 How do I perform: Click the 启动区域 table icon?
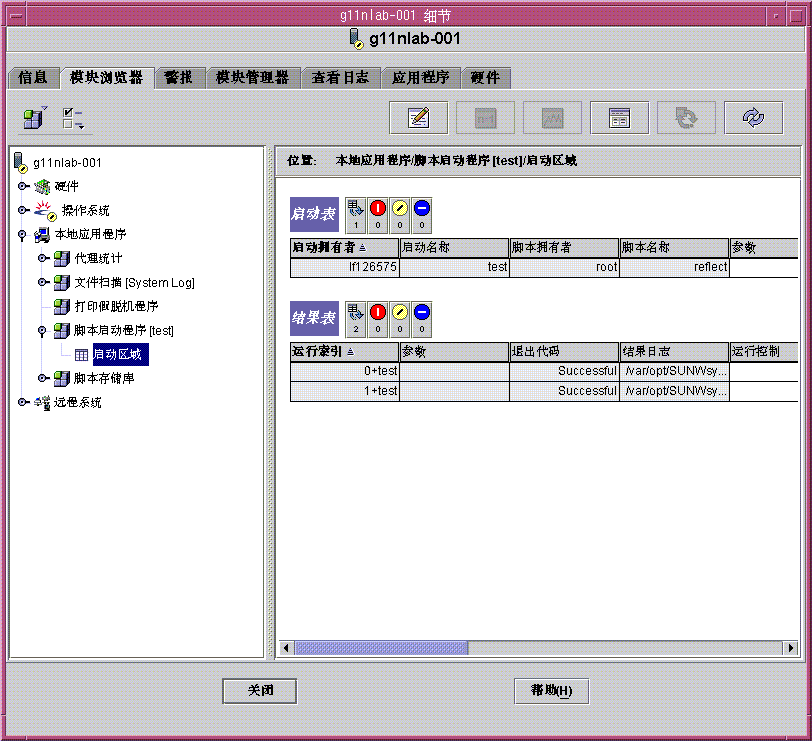coord(81,355)
